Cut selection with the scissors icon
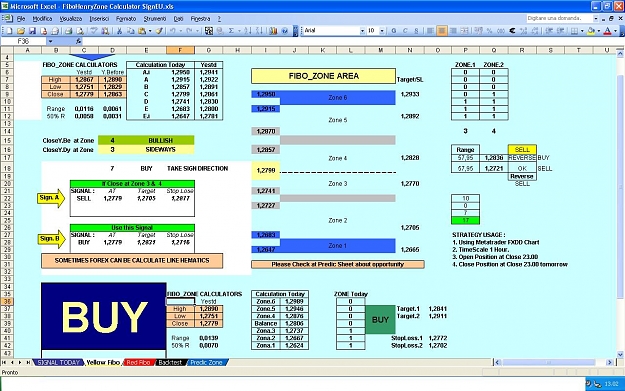Screen dimensions: 625x391 coord(119,31)
